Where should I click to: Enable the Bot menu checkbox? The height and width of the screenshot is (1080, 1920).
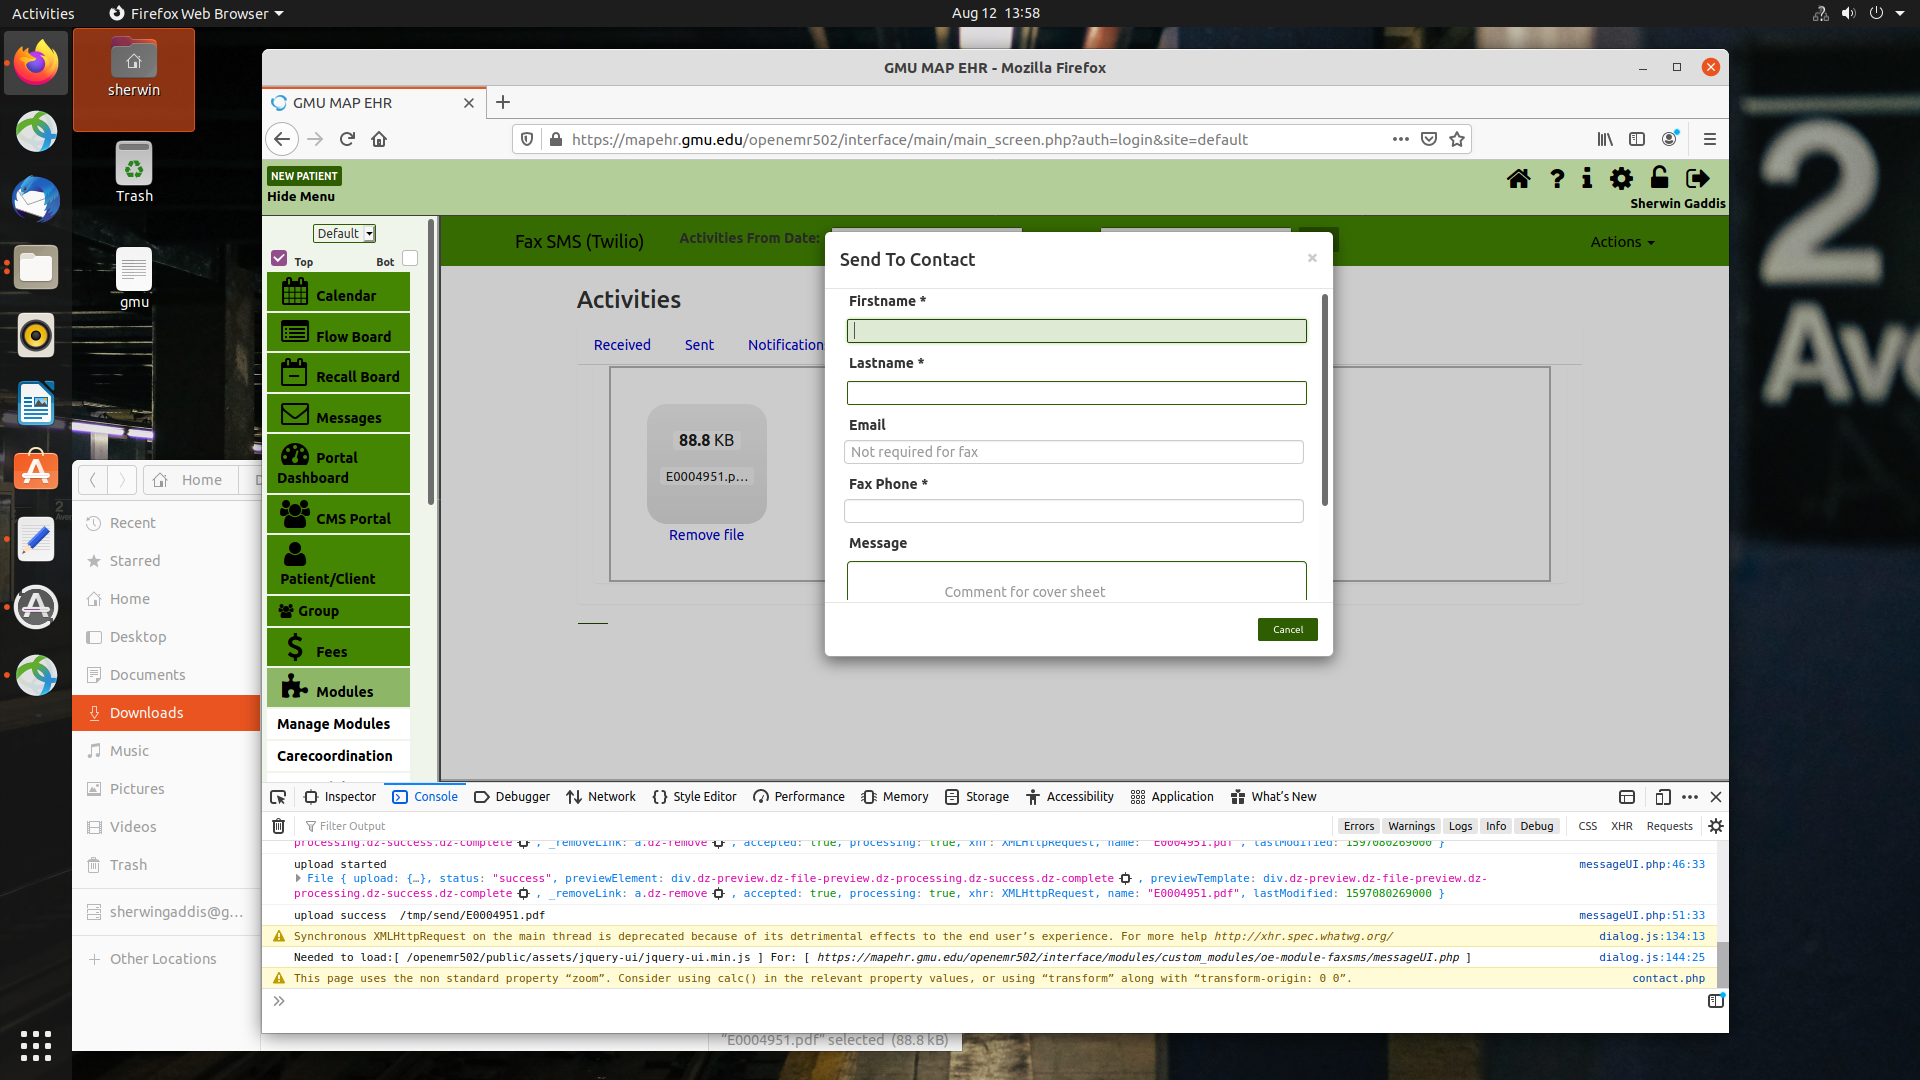[x=409, y=258]
